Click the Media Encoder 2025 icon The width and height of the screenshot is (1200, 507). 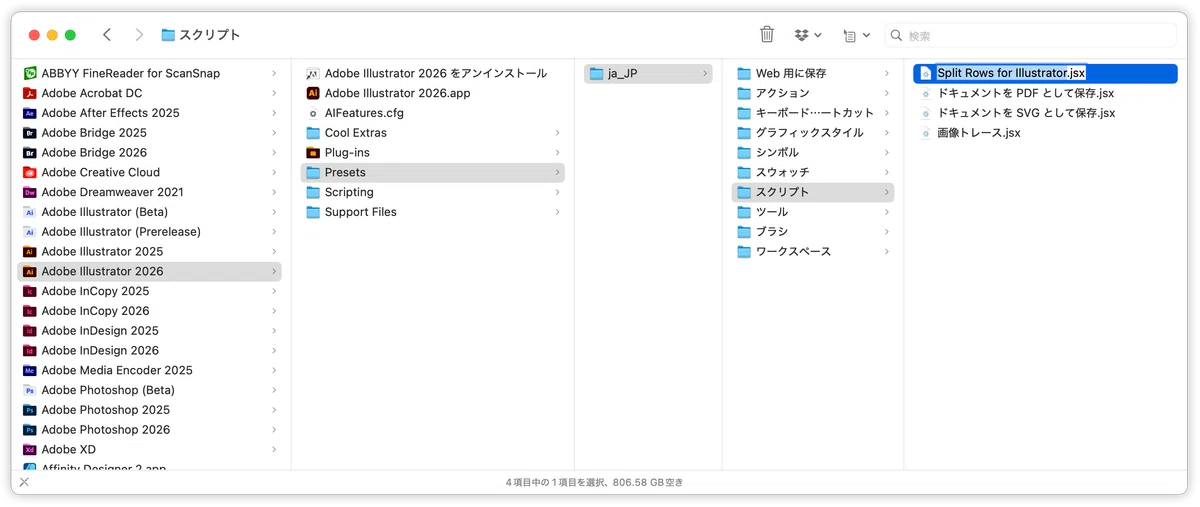click(30, 370)
